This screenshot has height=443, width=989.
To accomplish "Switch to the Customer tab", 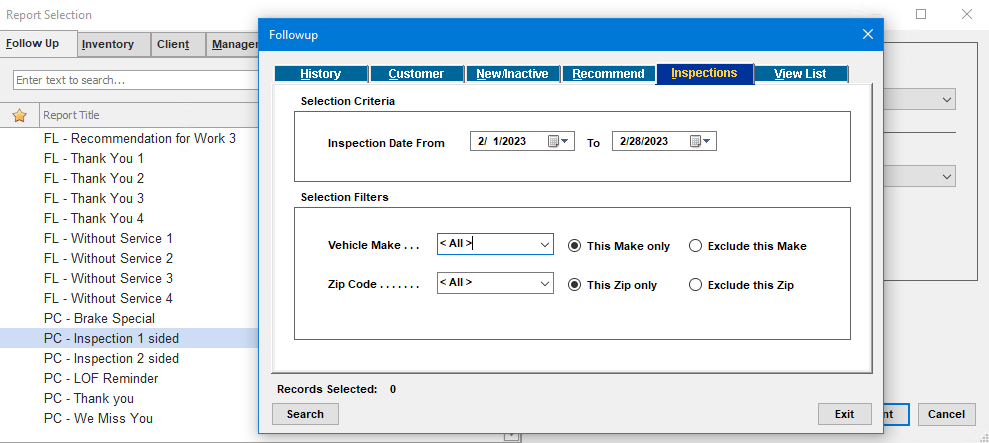I will pyautogui.click(x=416, y=74).
